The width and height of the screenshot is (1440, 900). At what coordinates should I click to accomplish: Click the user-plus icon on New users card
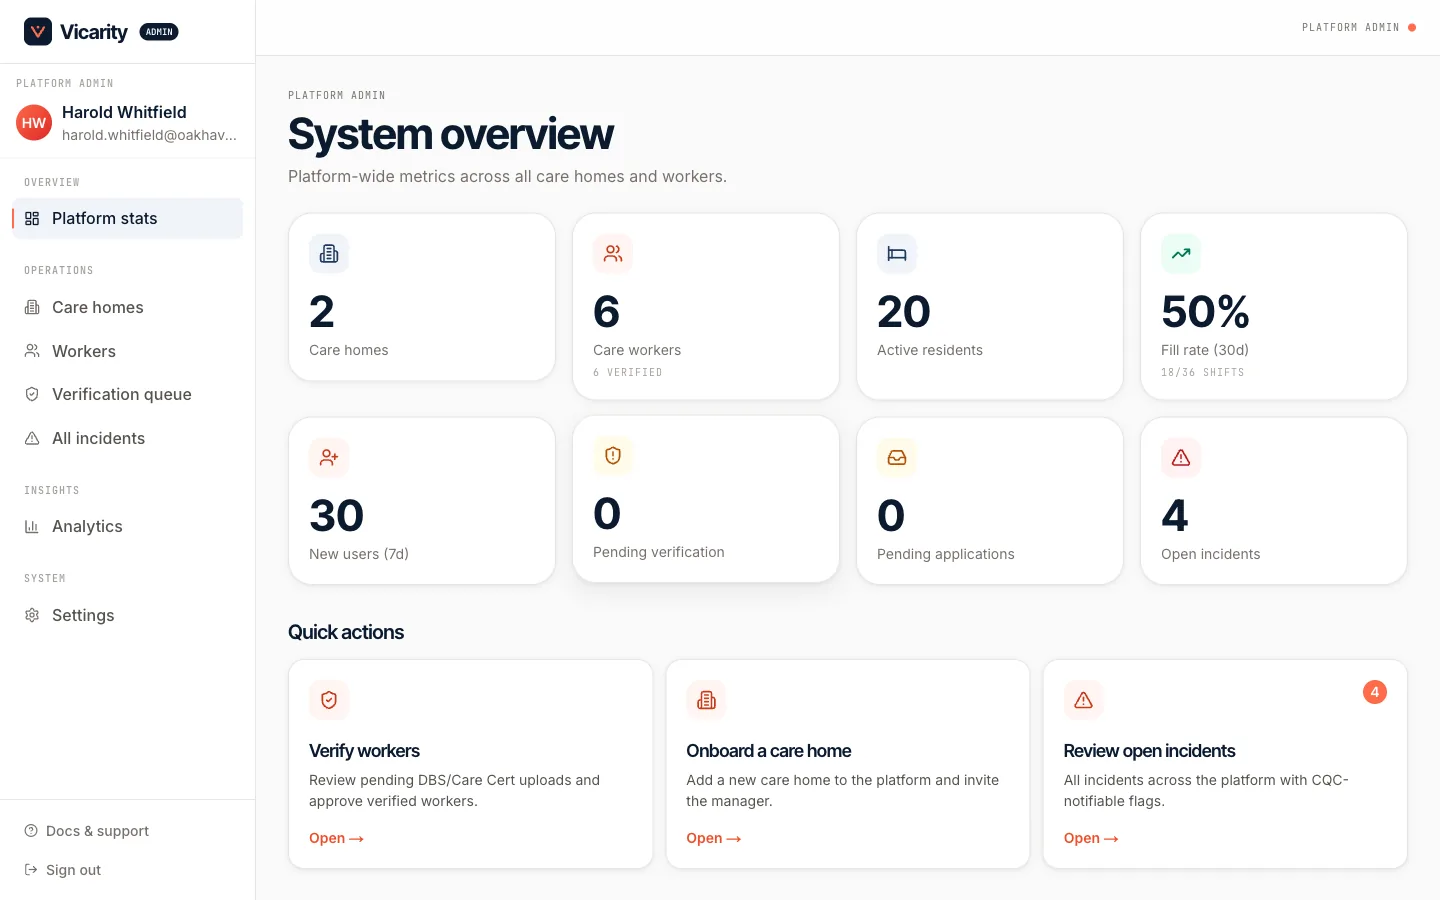click(329, 458)
